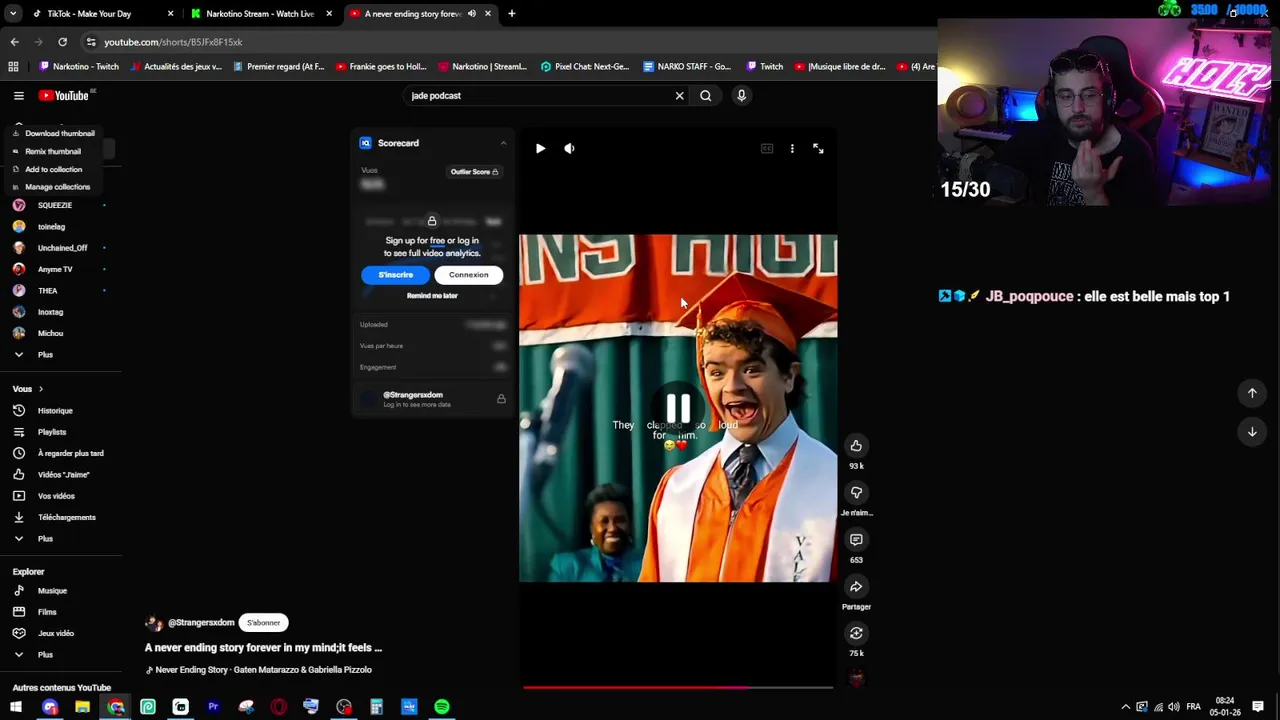This screenshot has width=1280, height=720.
Task: Dislike the short with thumbs down
Action: pos(856,493)
